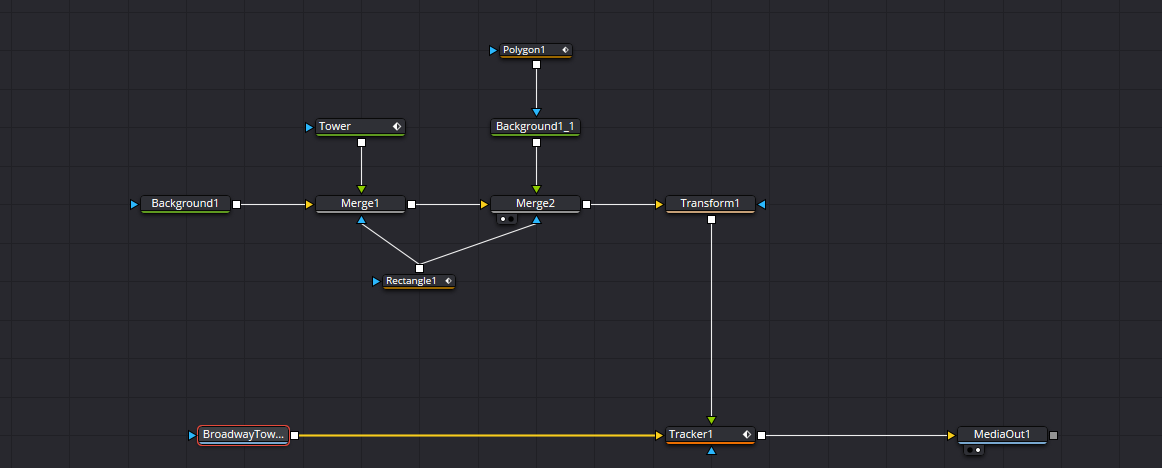Click the keyframe diamond icon on Tracker1 node

(x=747, y=434)
